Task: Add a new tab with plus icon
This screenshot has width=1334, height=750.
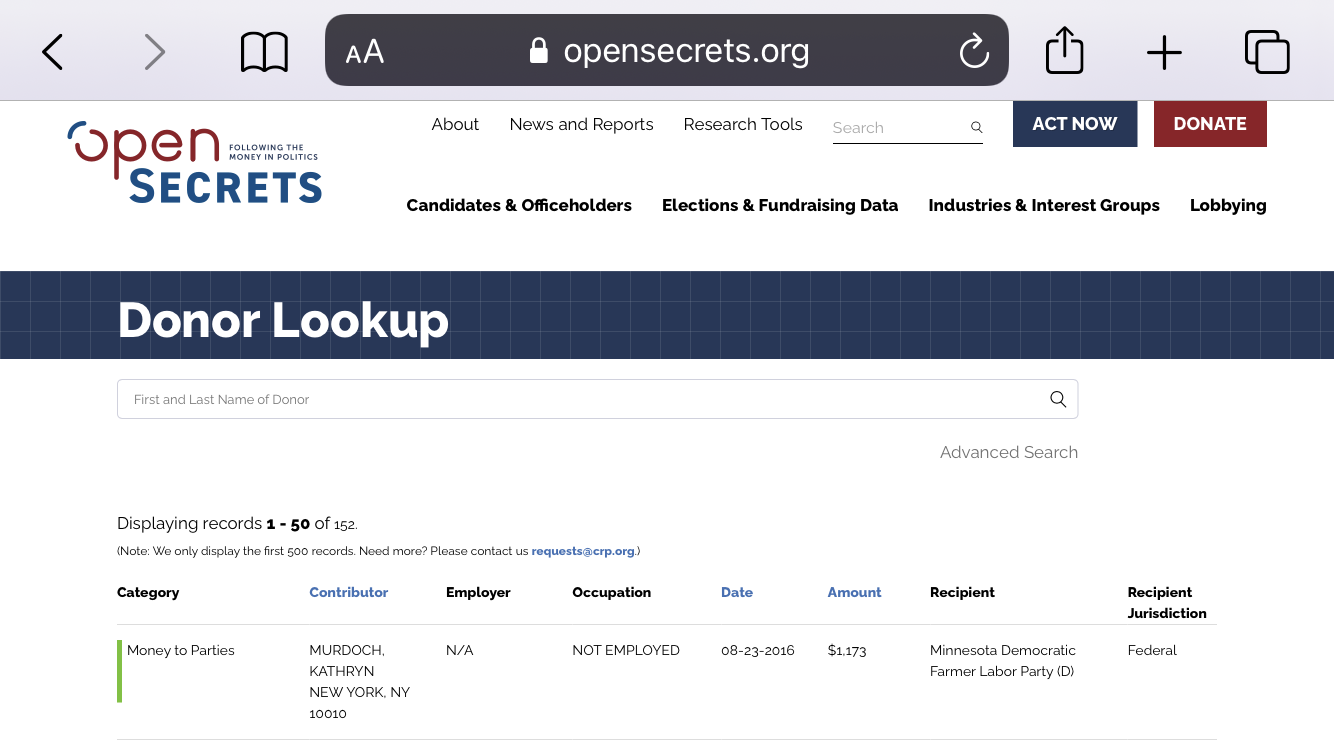Action: 1164,52
